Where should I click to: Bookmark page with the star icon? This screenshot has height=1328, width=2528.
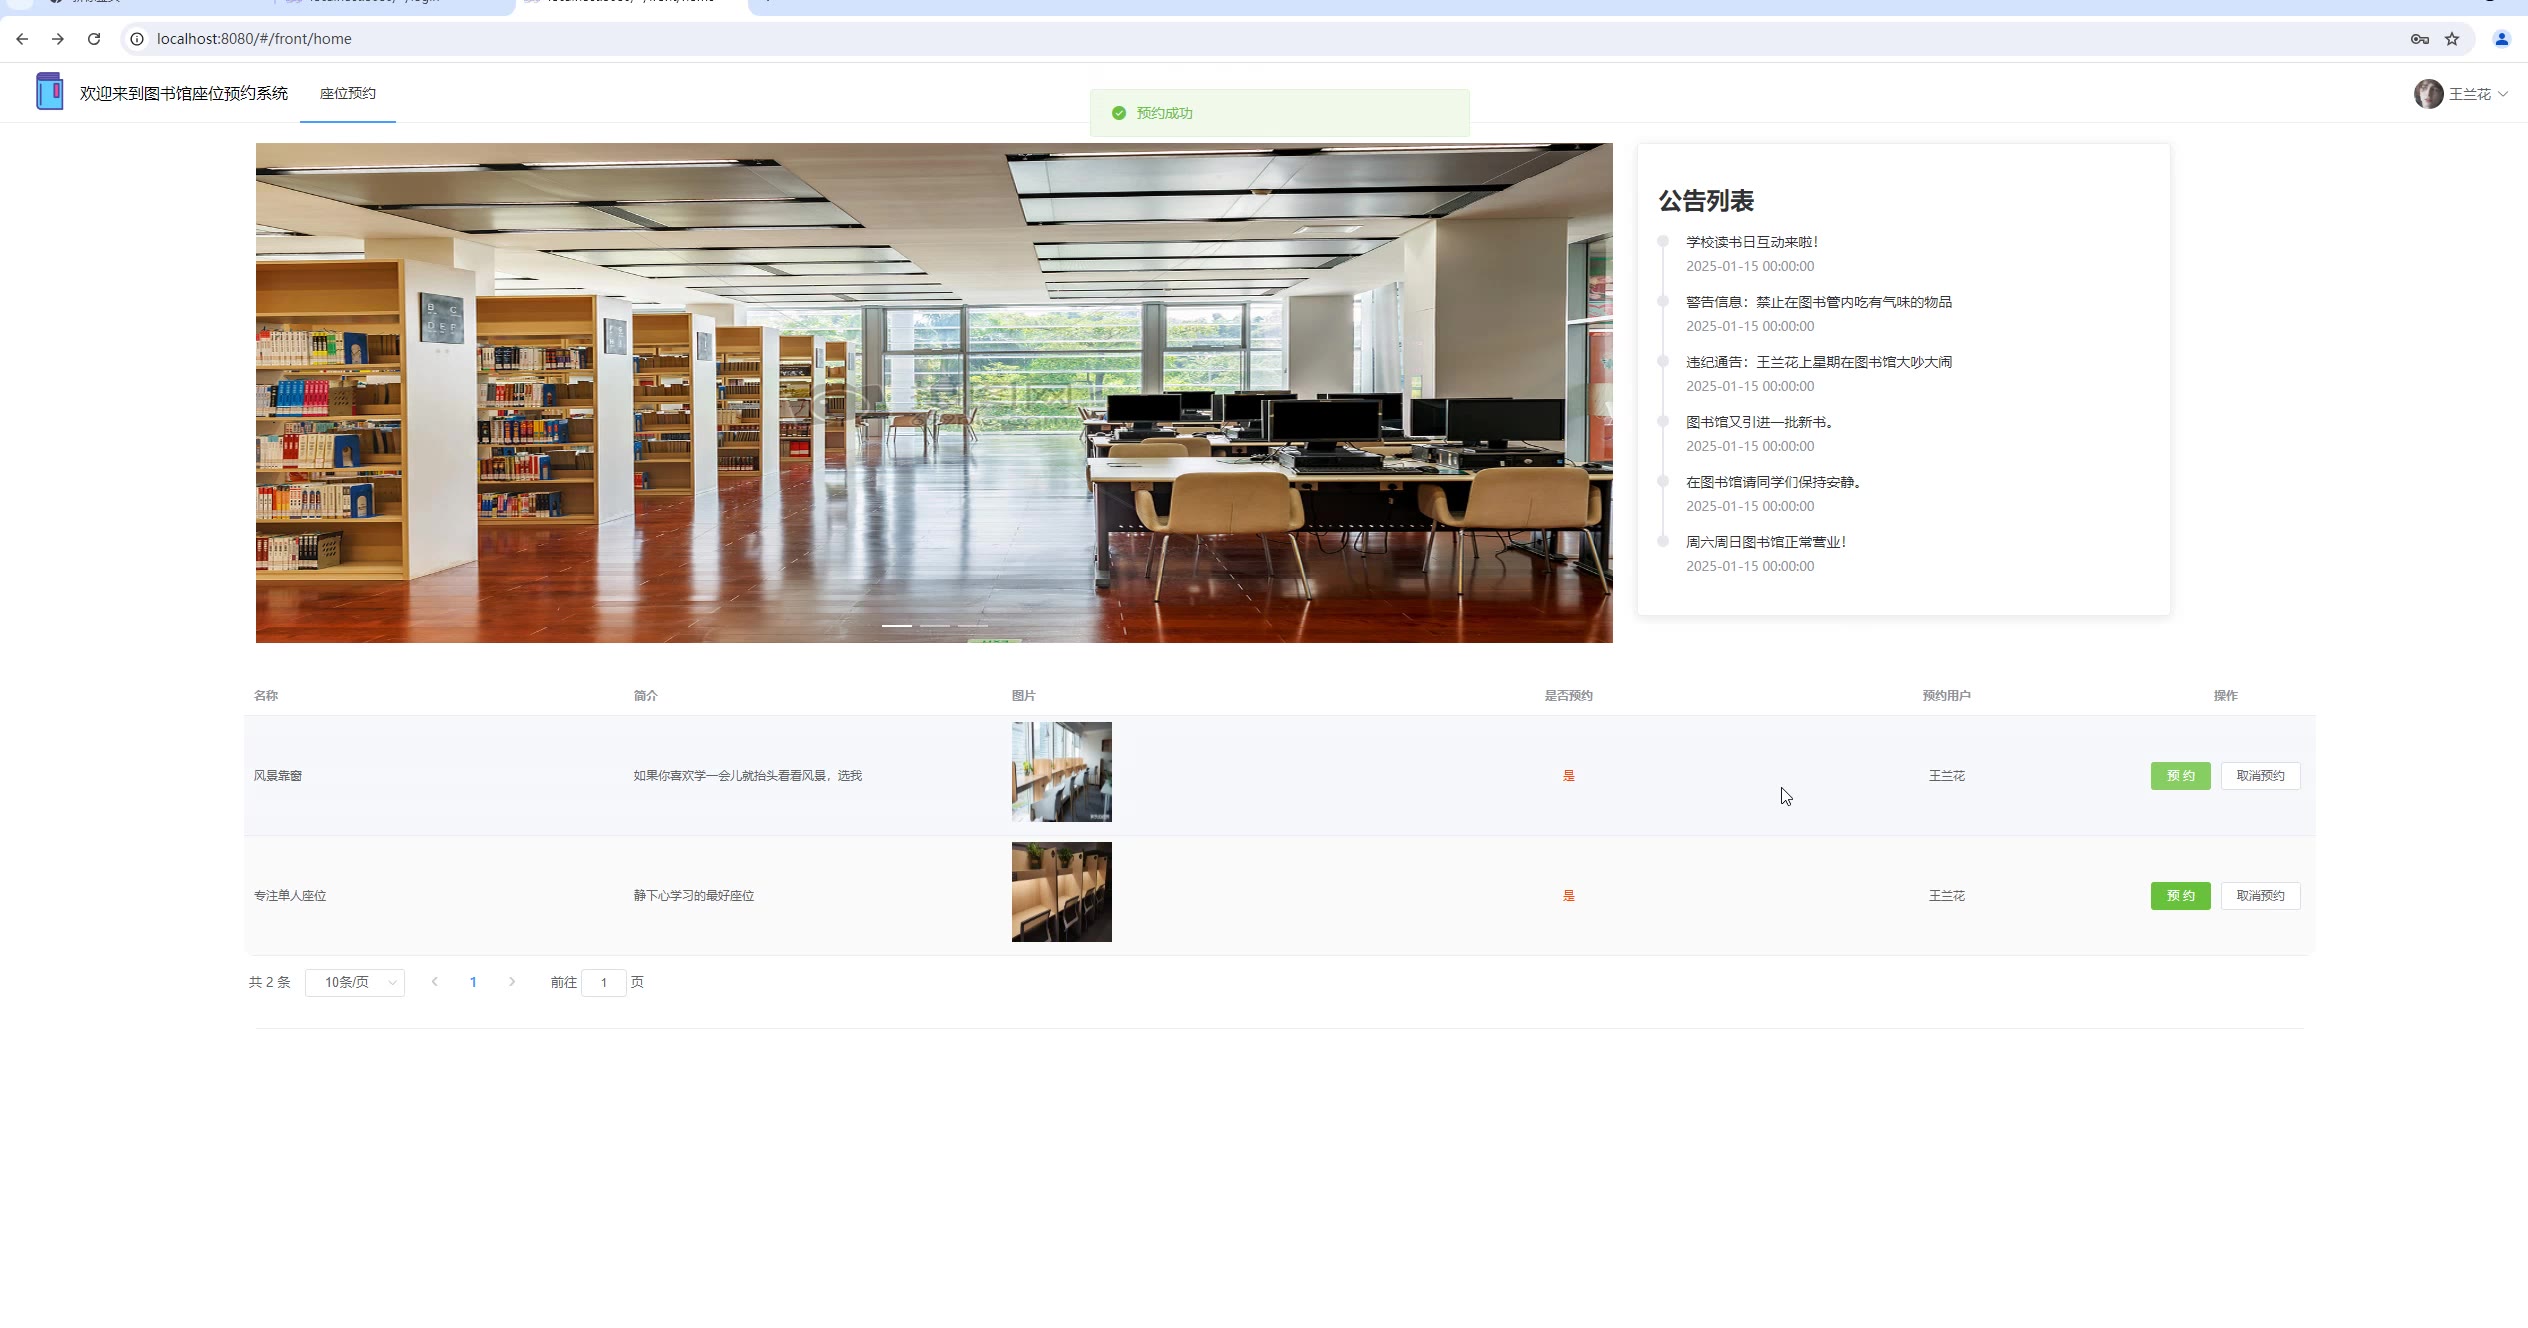(2452, 39)
